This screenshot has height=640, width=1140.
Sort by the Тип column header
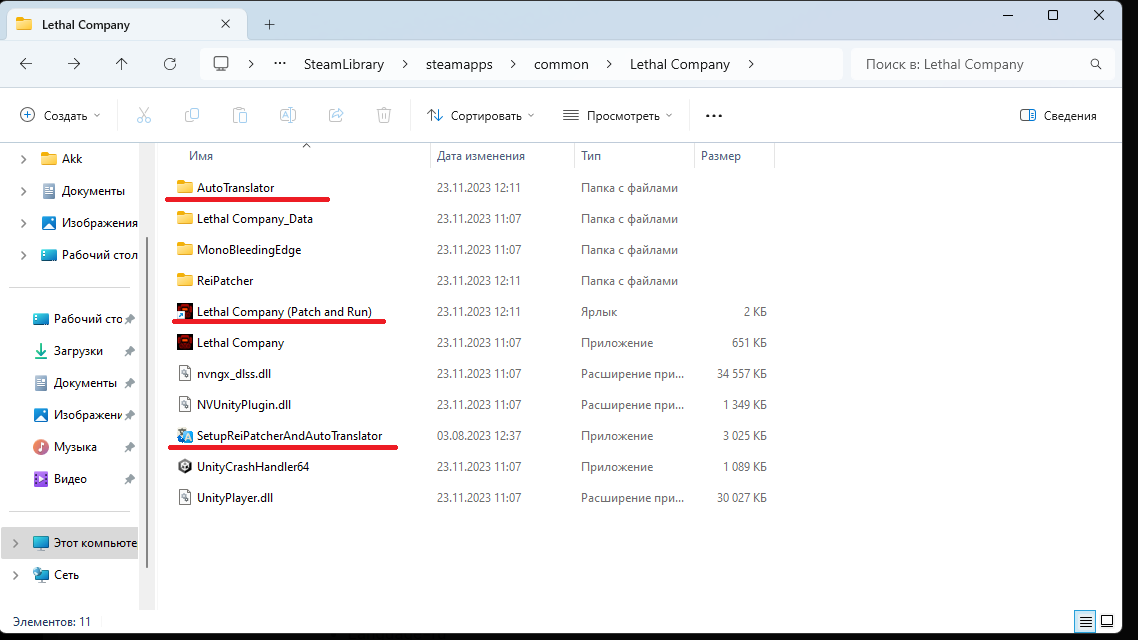click(x=591, y=156)
